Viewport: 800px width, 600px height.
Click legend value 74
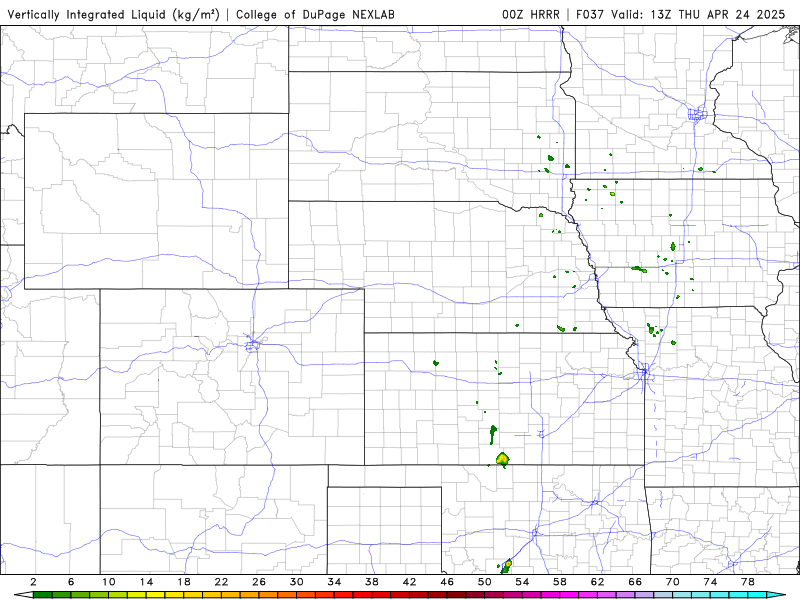pyautogui.click(x=710, y=582)
